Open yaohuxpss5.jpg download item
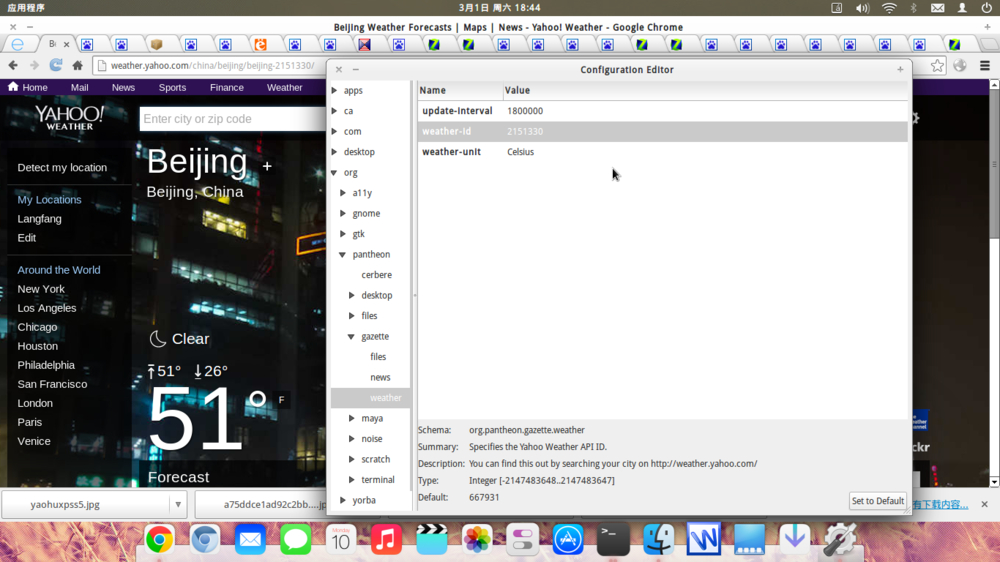1000x562 pixels. coord(85,505)
